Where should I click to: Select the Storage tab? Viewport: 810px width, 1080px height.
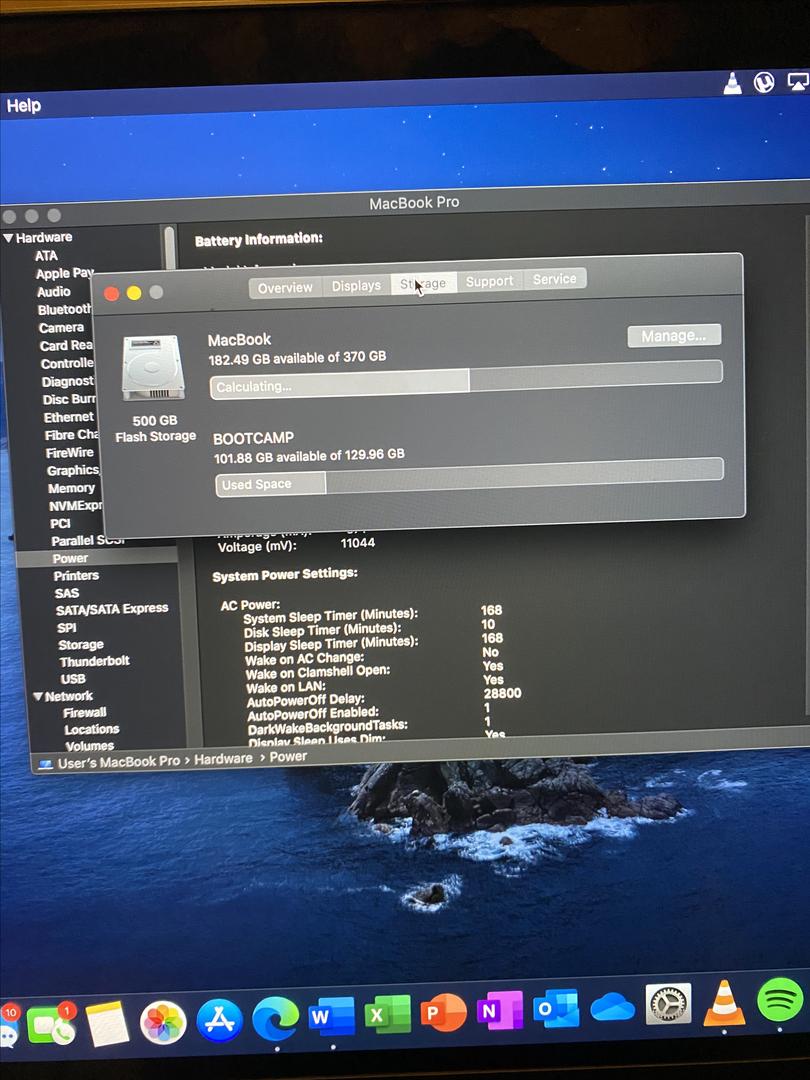(423, 283)
